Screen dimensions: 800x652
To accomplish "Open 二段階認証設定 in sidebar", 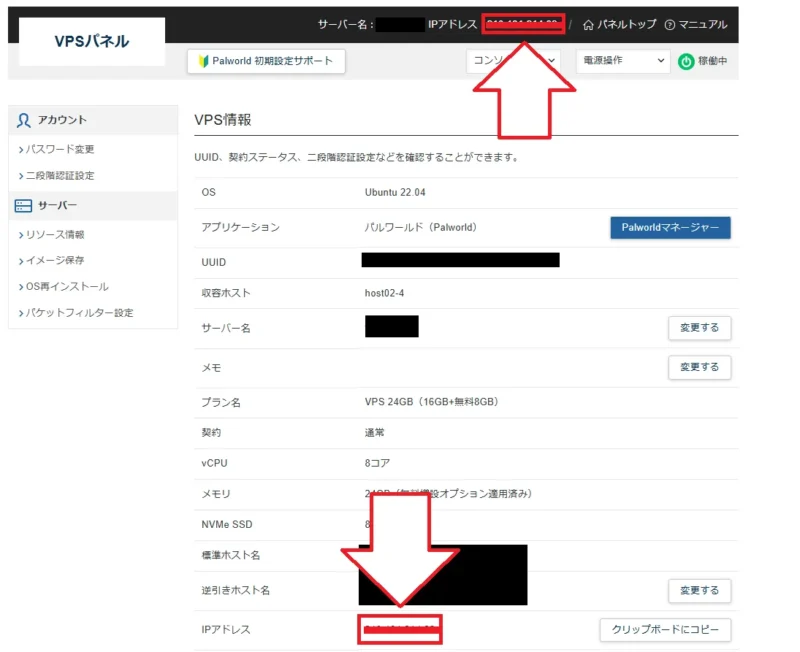I will point(60,176).
